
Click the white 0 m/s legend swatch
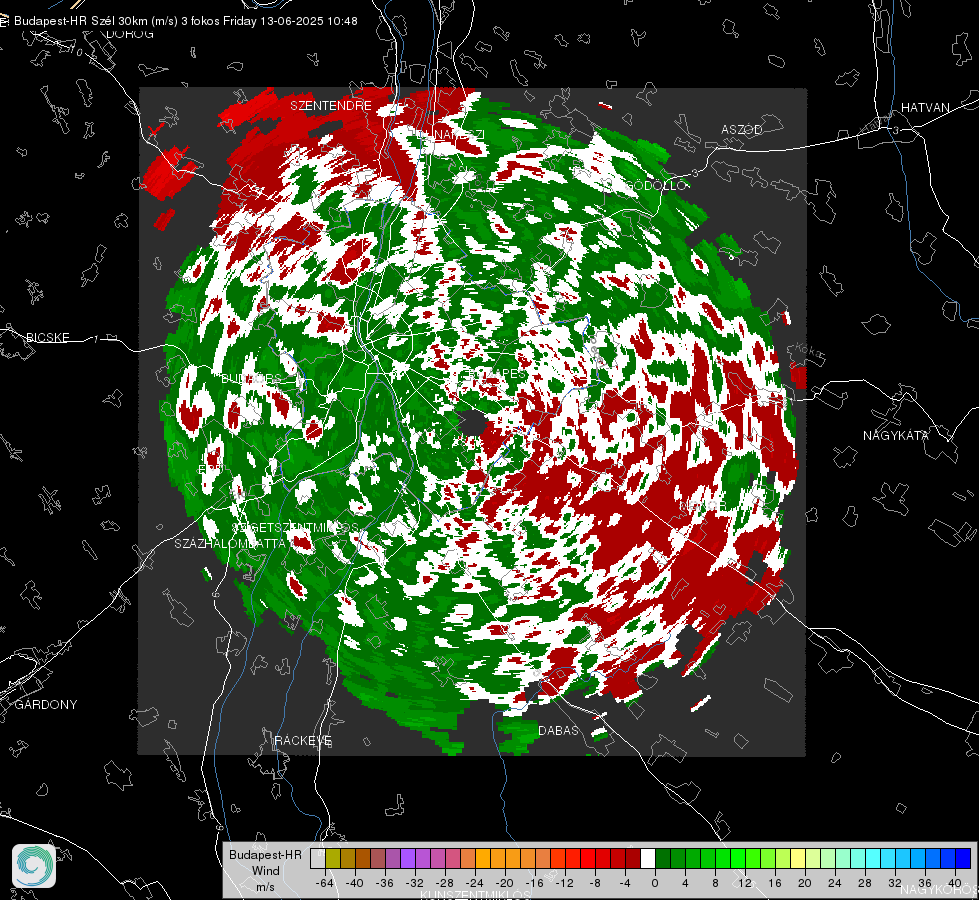point(648,858)
